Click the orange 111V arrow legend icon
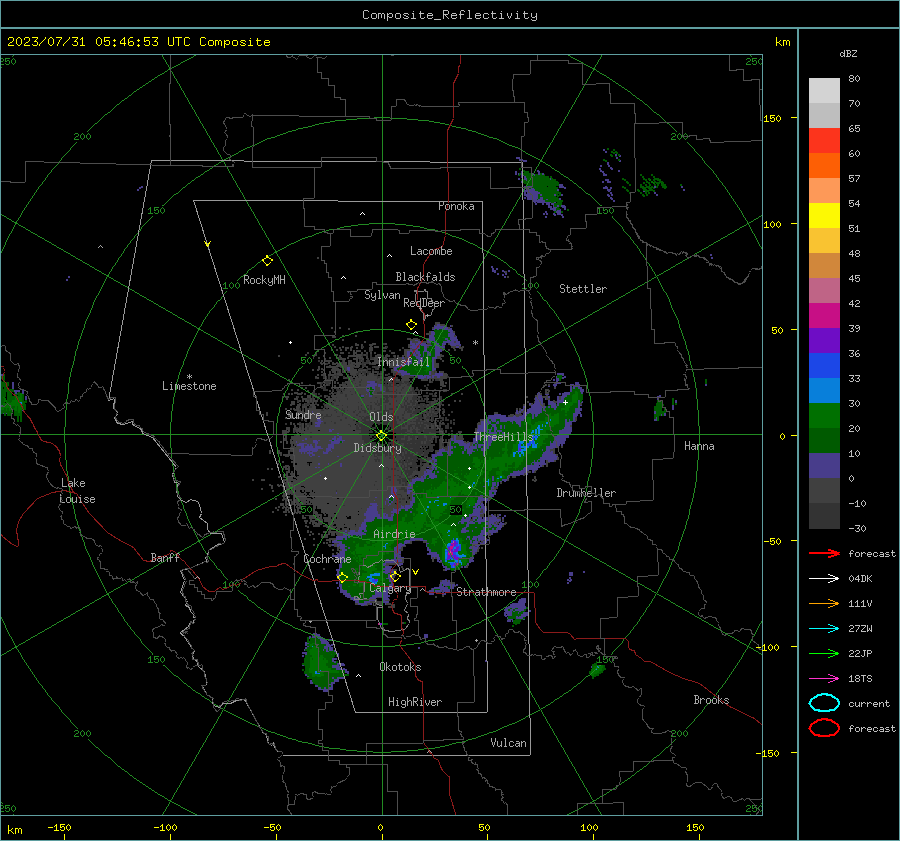 click(x=824, y=603)
